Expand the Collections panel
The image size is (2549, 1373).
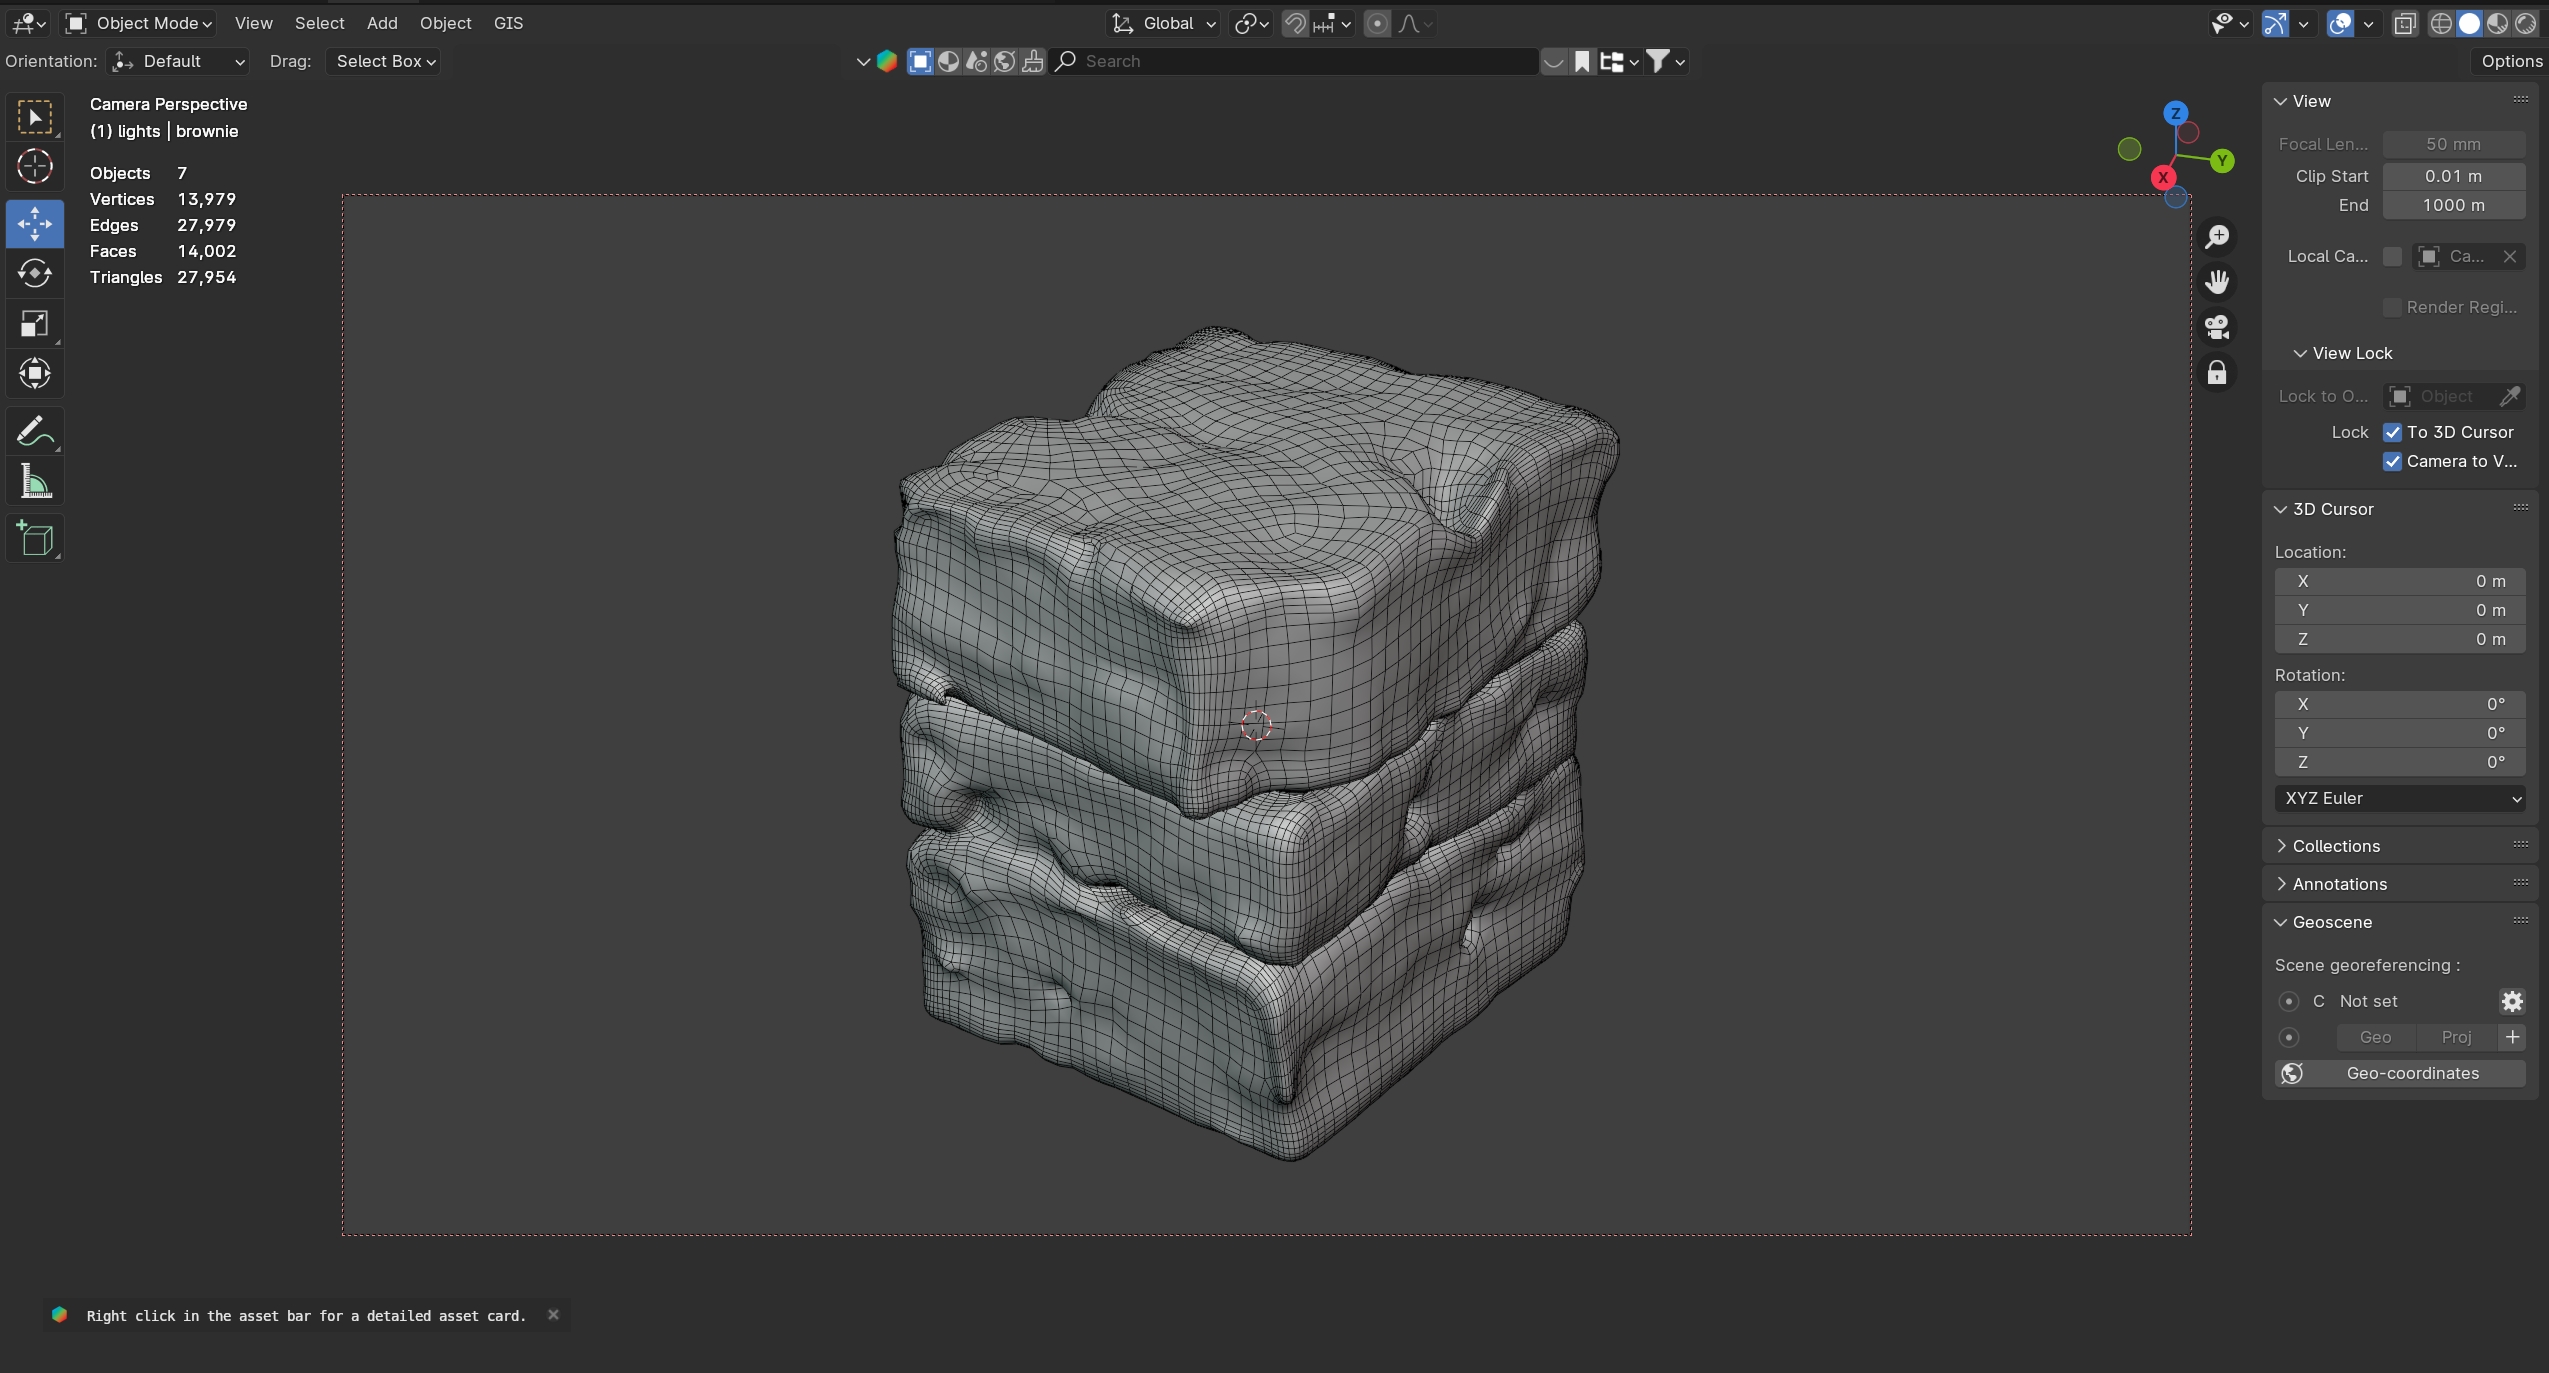2335,846
